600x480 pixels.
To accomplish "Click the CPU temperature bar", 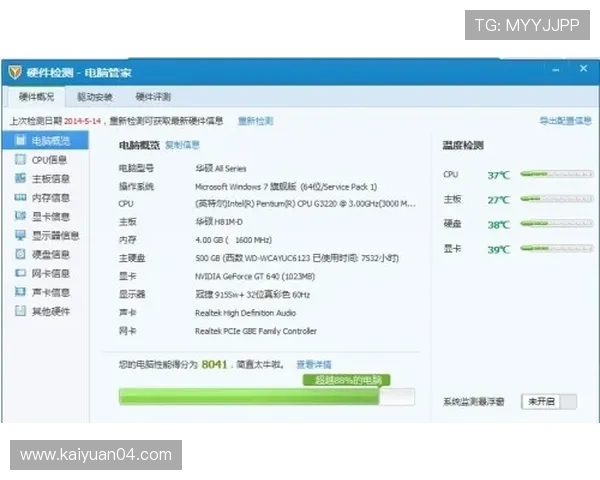I will coord(557,174).
